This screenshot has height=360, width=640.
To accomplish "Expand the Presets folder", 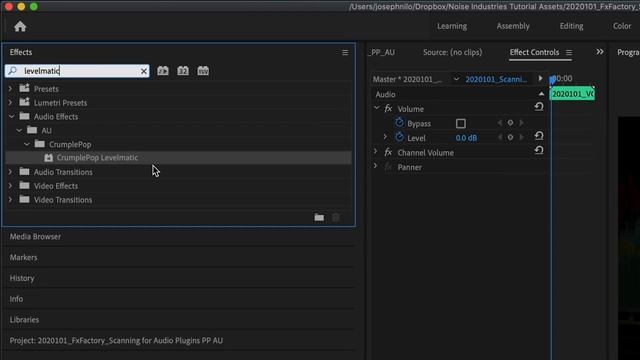I will tap(11, 89).
